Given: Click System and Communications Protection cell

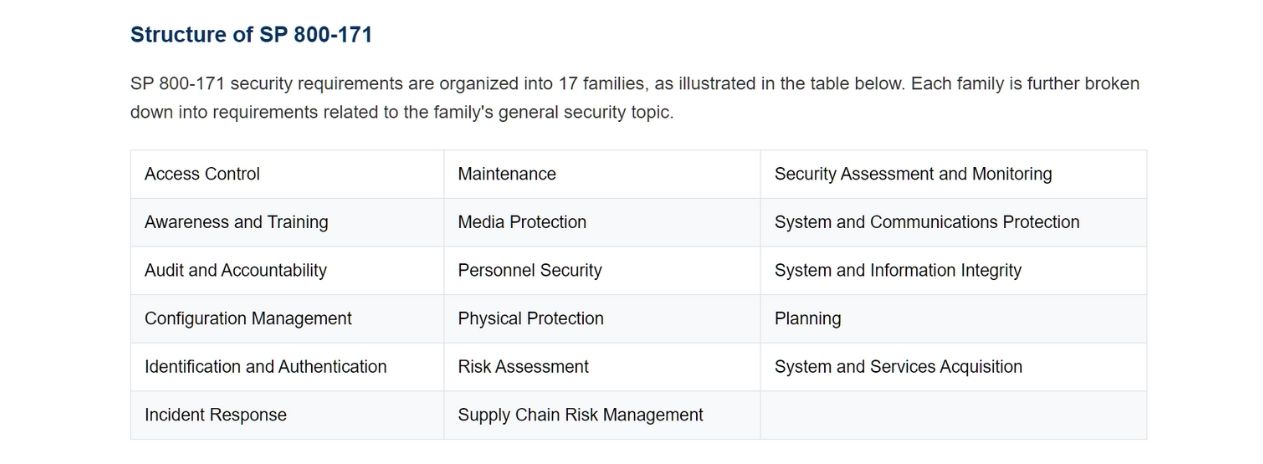Looking at the screenshot, I should (954, 222).
